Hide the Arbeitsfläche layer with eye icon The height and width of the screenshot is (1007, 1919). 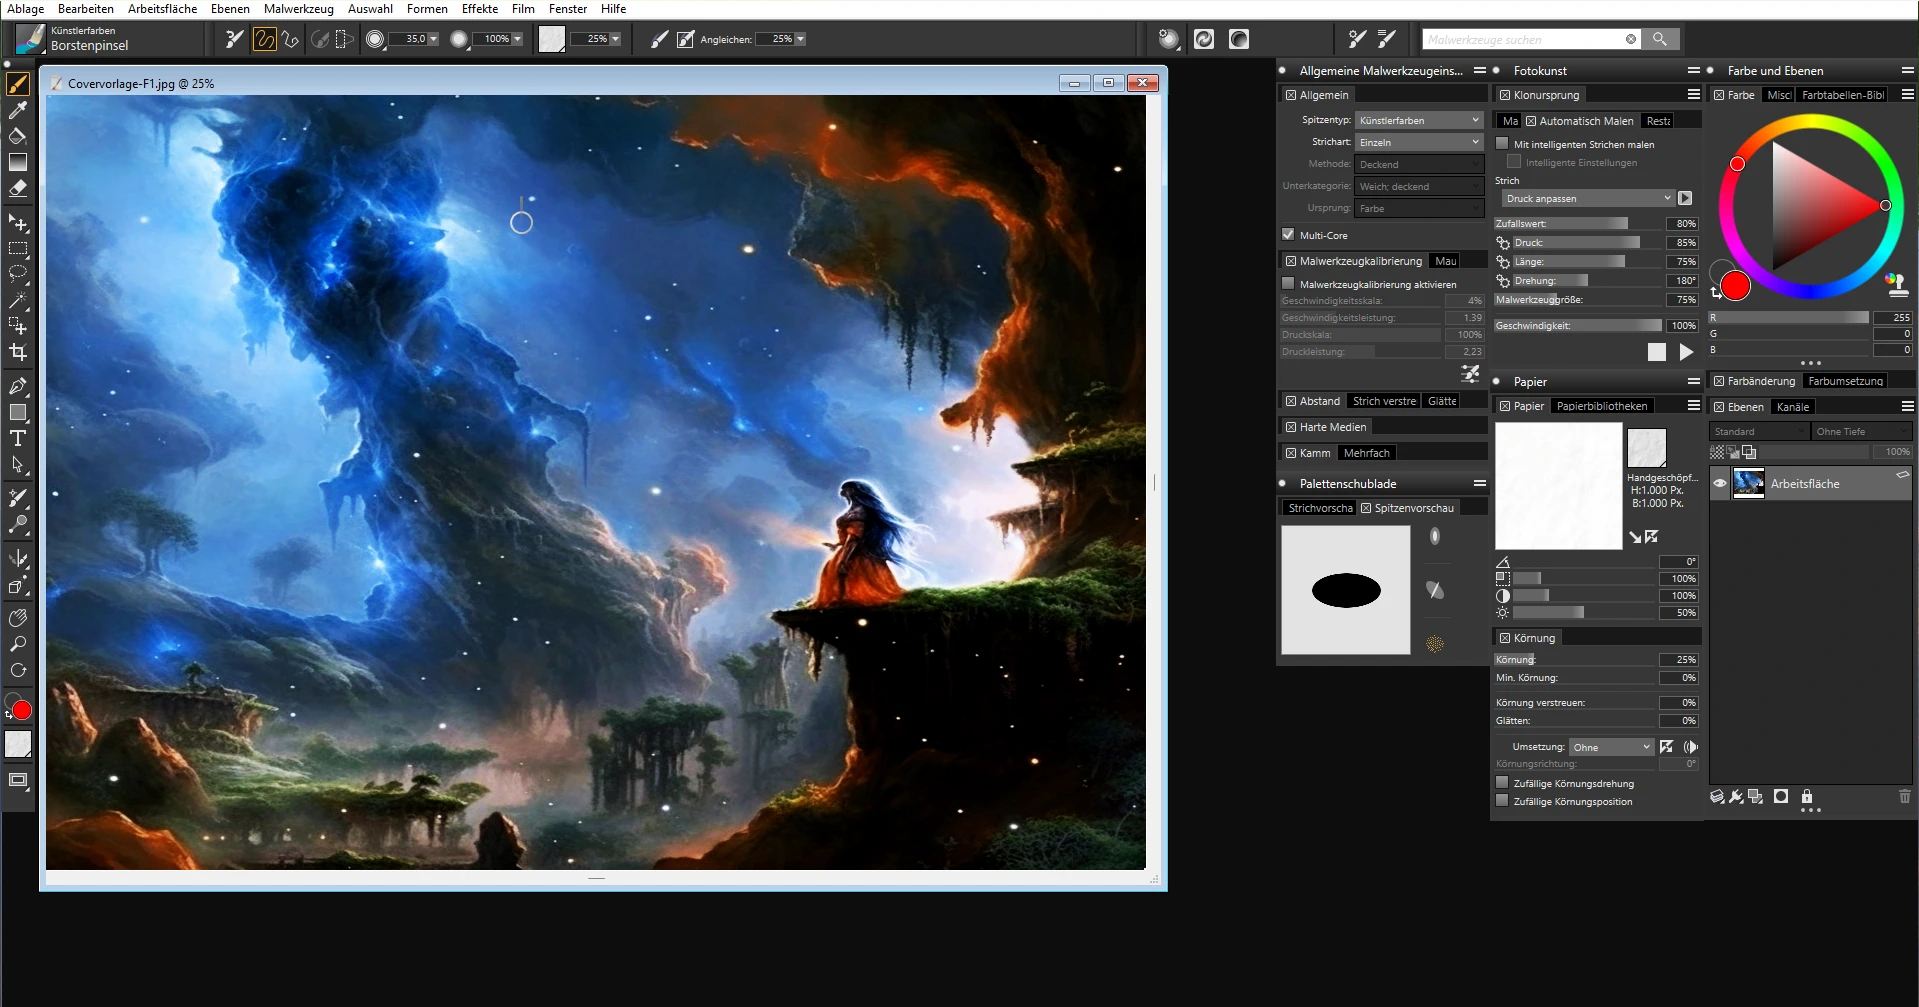(x=1720, y=484)
